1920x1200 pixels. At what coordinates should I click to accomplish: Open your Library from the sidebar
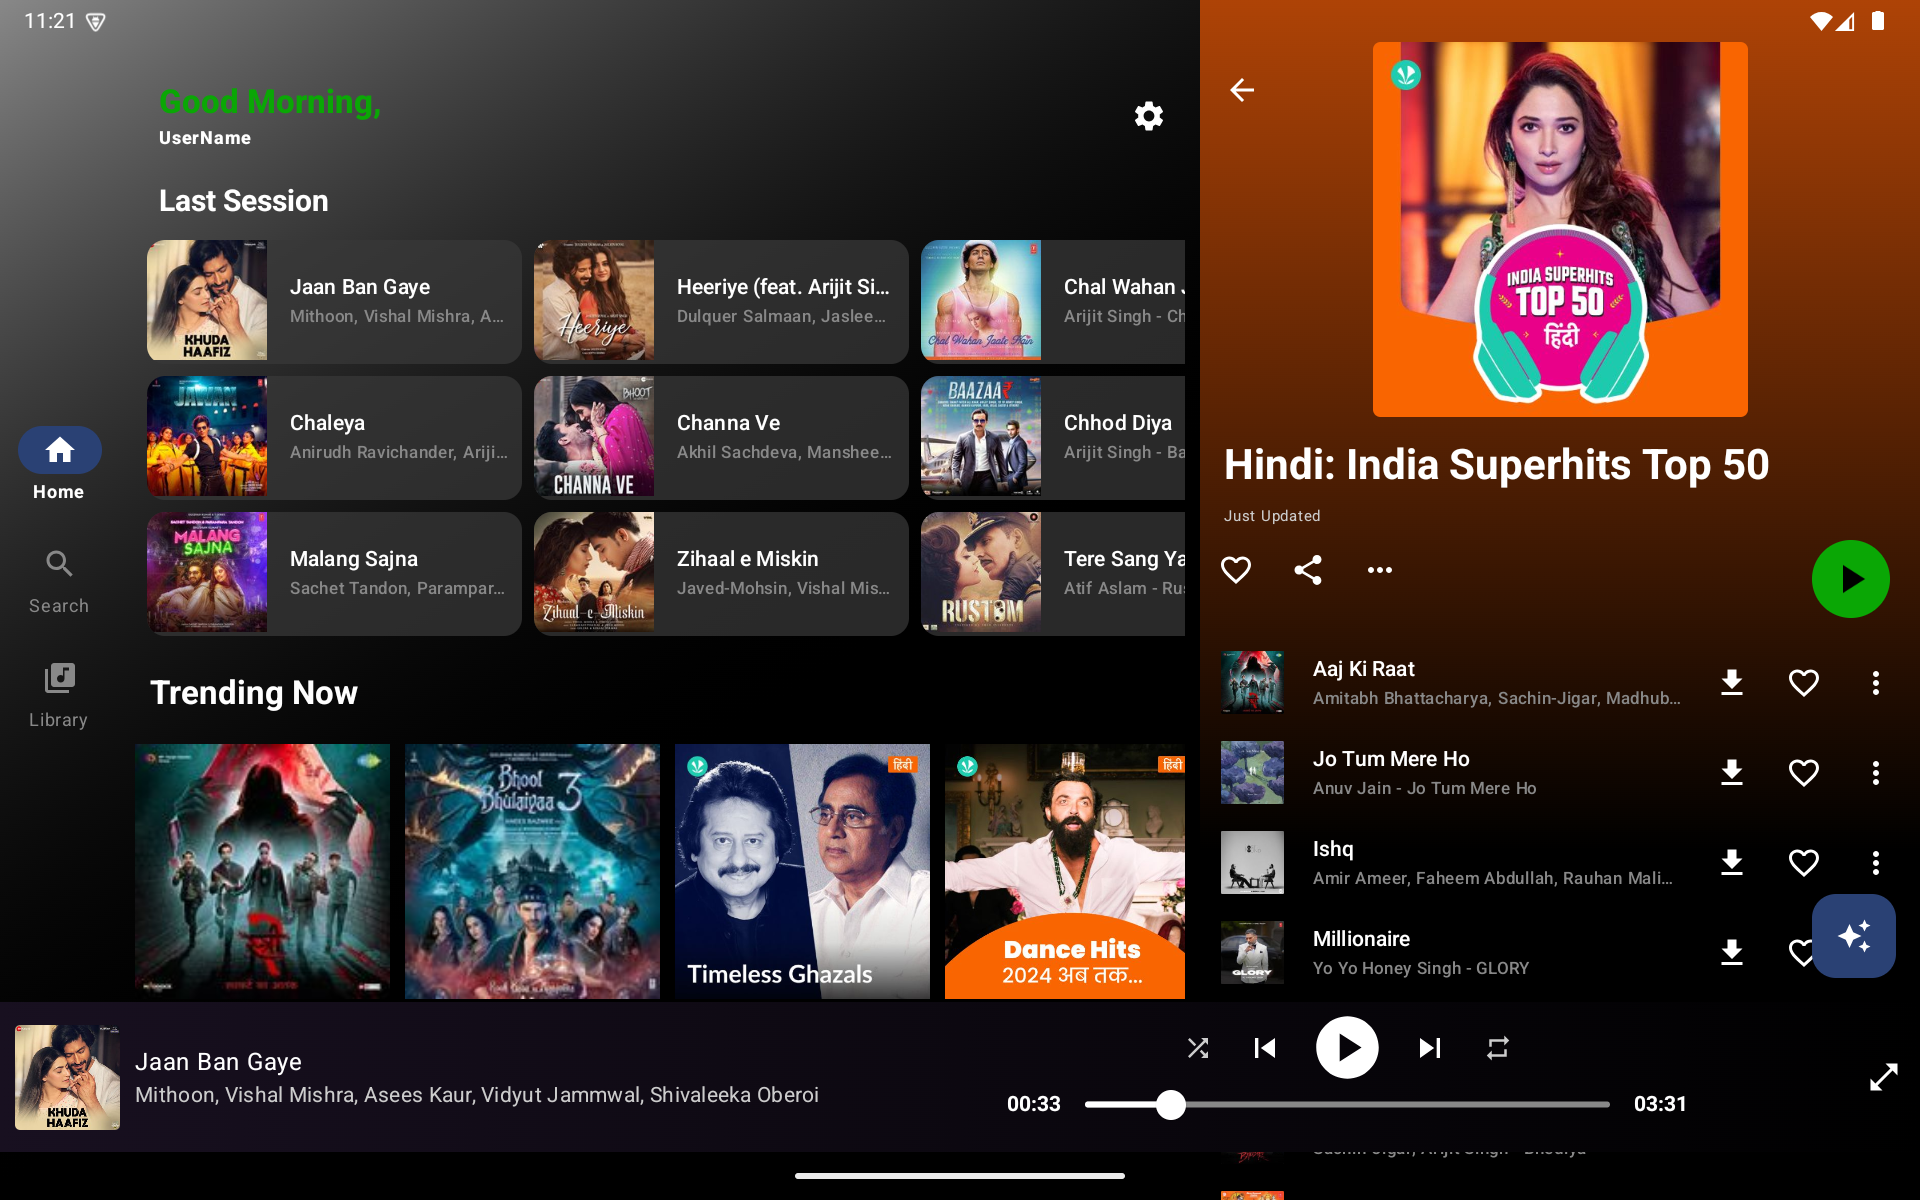point(58,693)
